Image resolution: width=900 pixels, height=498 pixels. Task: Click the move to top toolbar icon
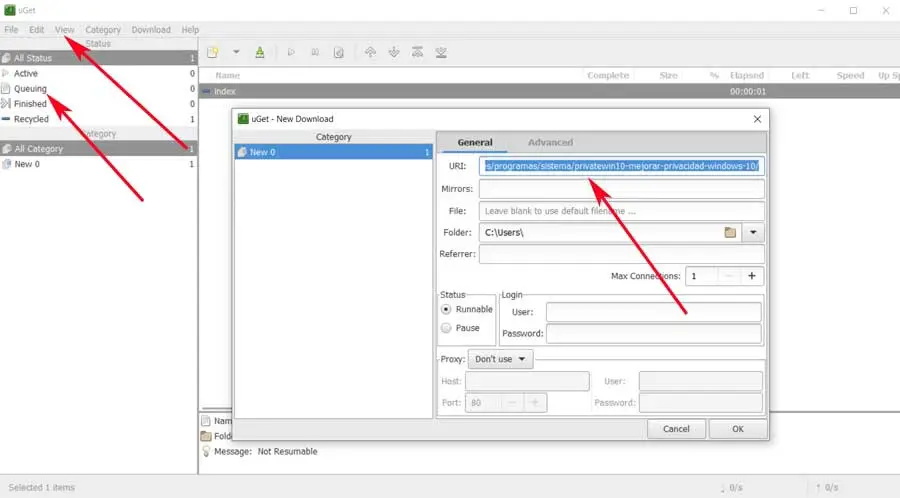(417, 52)
